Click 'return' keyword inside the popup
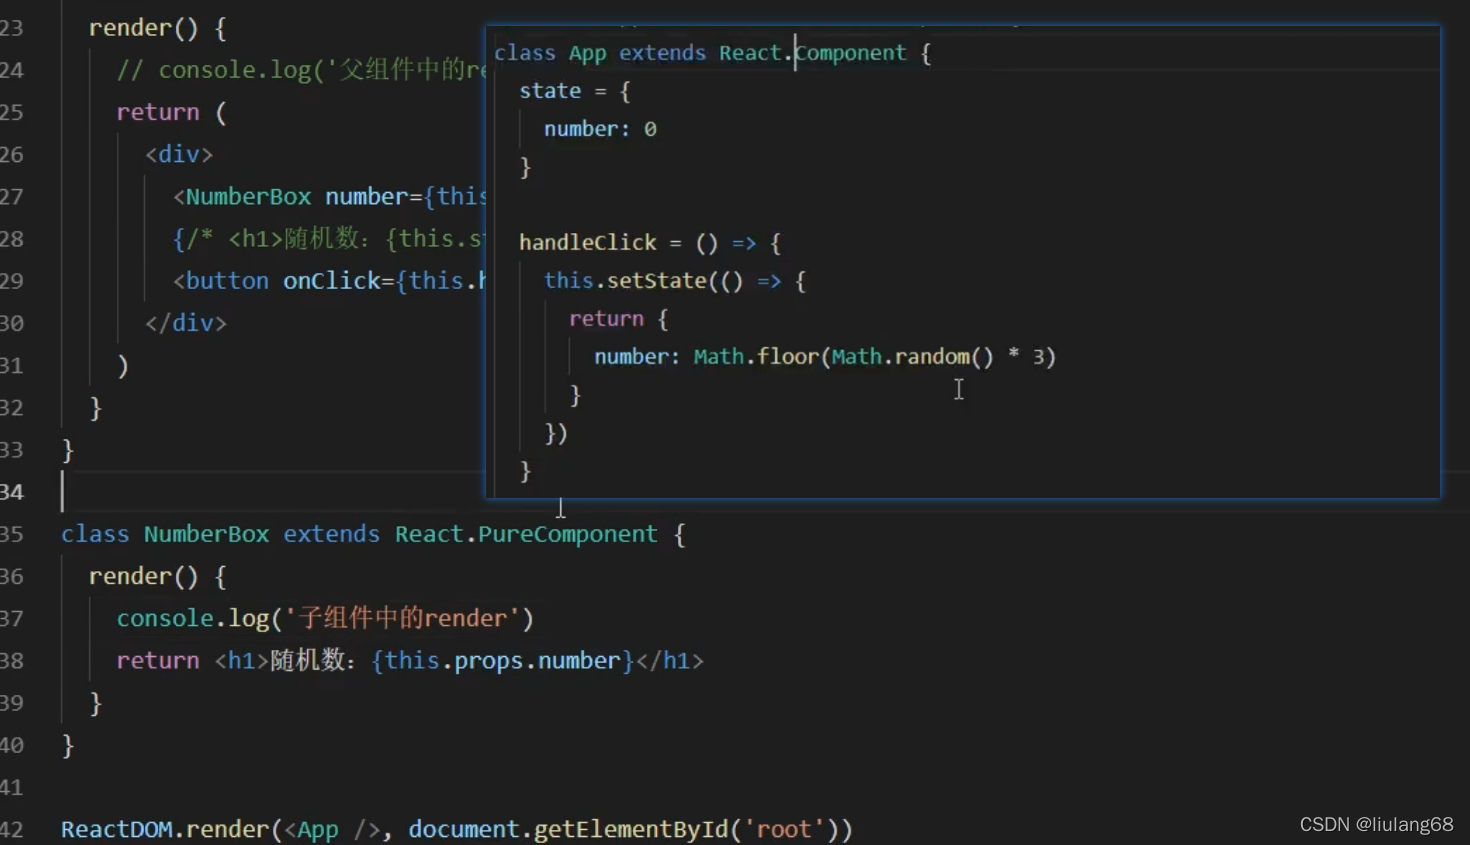The width and height of the screenshot is (1470, 845). point(606,319)
